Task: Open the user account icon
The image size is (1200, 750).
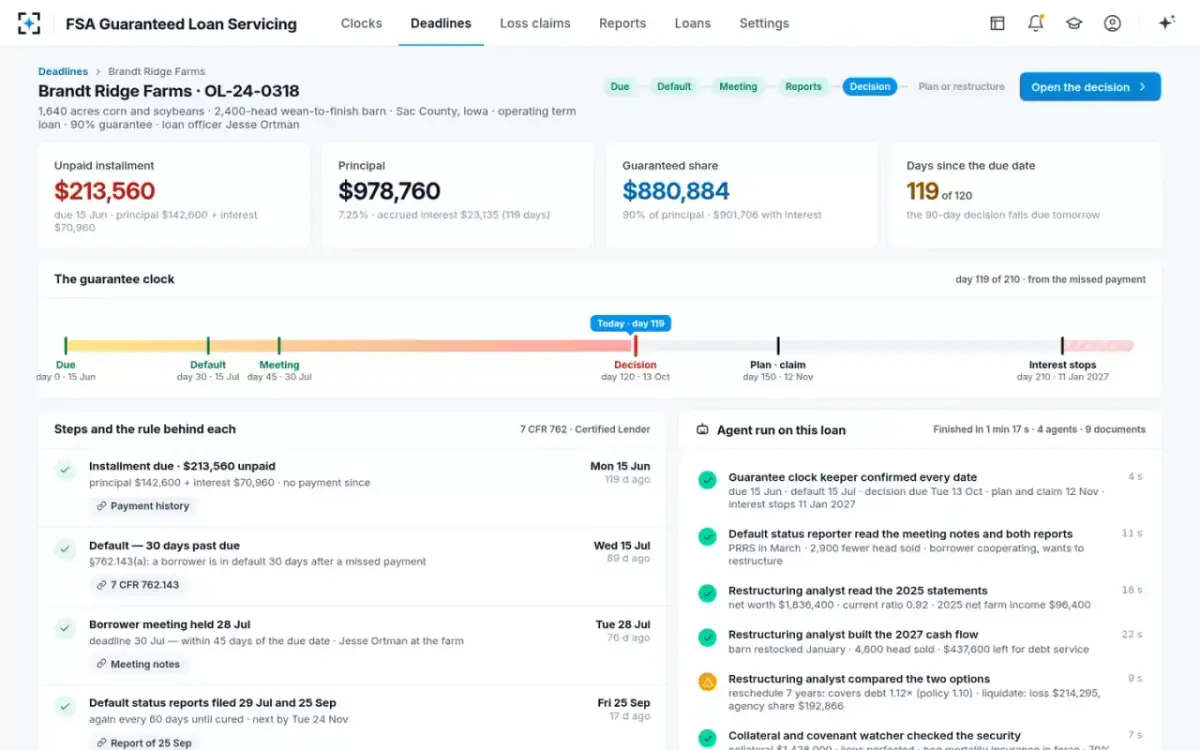Action: pos(1112,23)
